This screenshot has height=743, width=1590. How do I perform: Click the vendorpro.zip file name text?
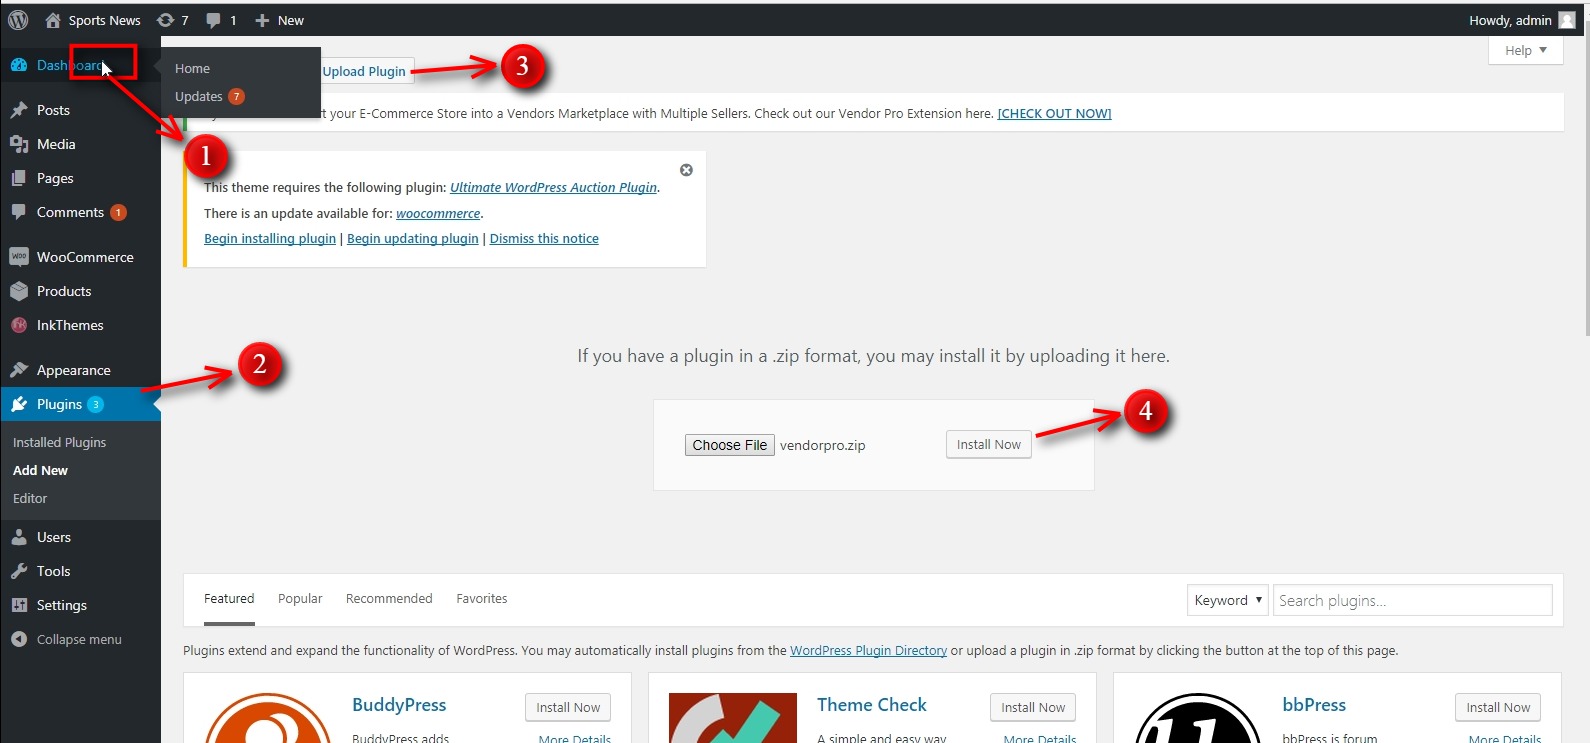click(x=823, y=445)
